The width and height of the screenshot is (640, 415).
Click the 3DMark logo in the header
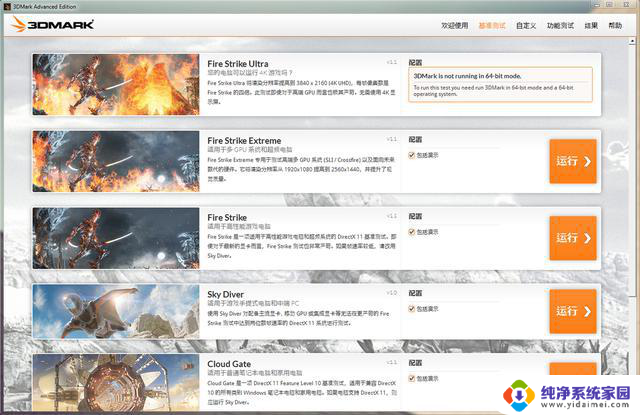click(52, 24)
